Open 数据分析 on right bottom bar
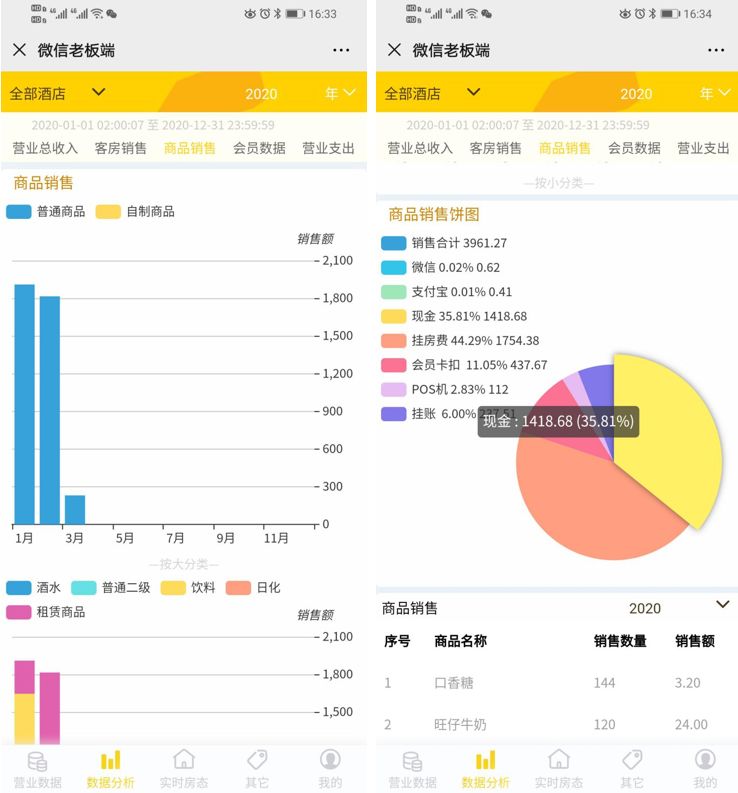The width and height of the screenshot is (738, 793). (x=485, y=769)
